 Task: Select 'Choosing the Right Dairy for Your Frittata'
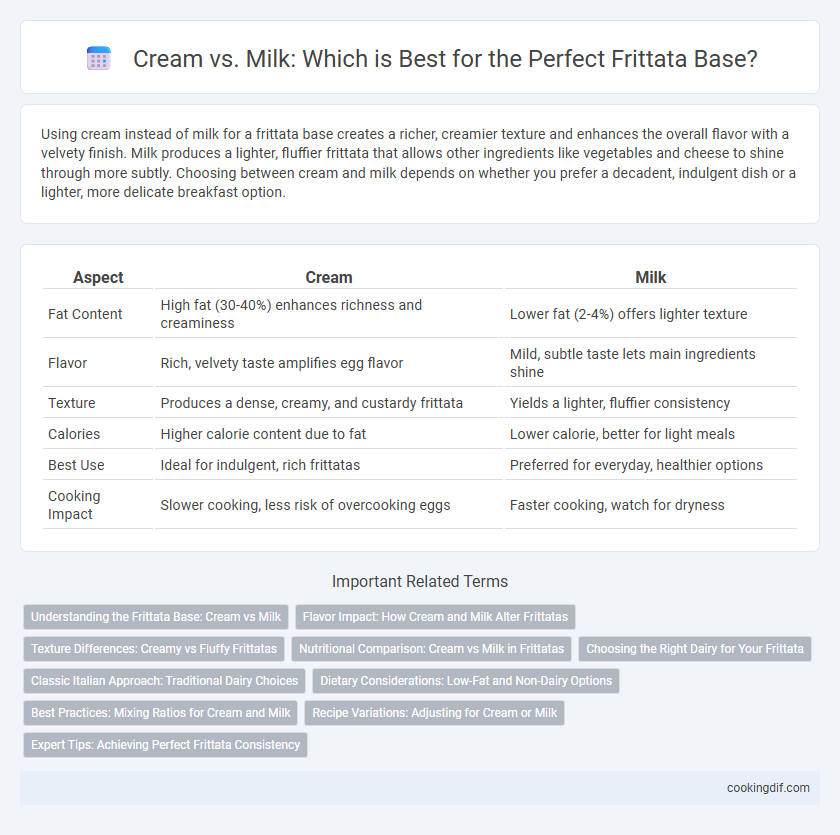point(695,649)
